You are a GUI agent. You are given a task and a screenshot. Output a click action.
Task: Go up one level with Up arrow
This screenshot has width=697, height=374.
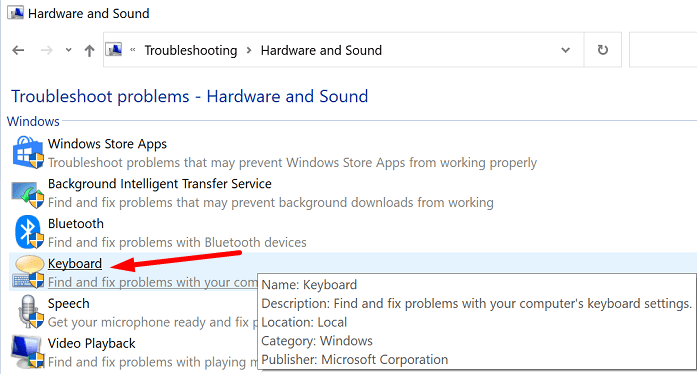[x=89, y=50]
